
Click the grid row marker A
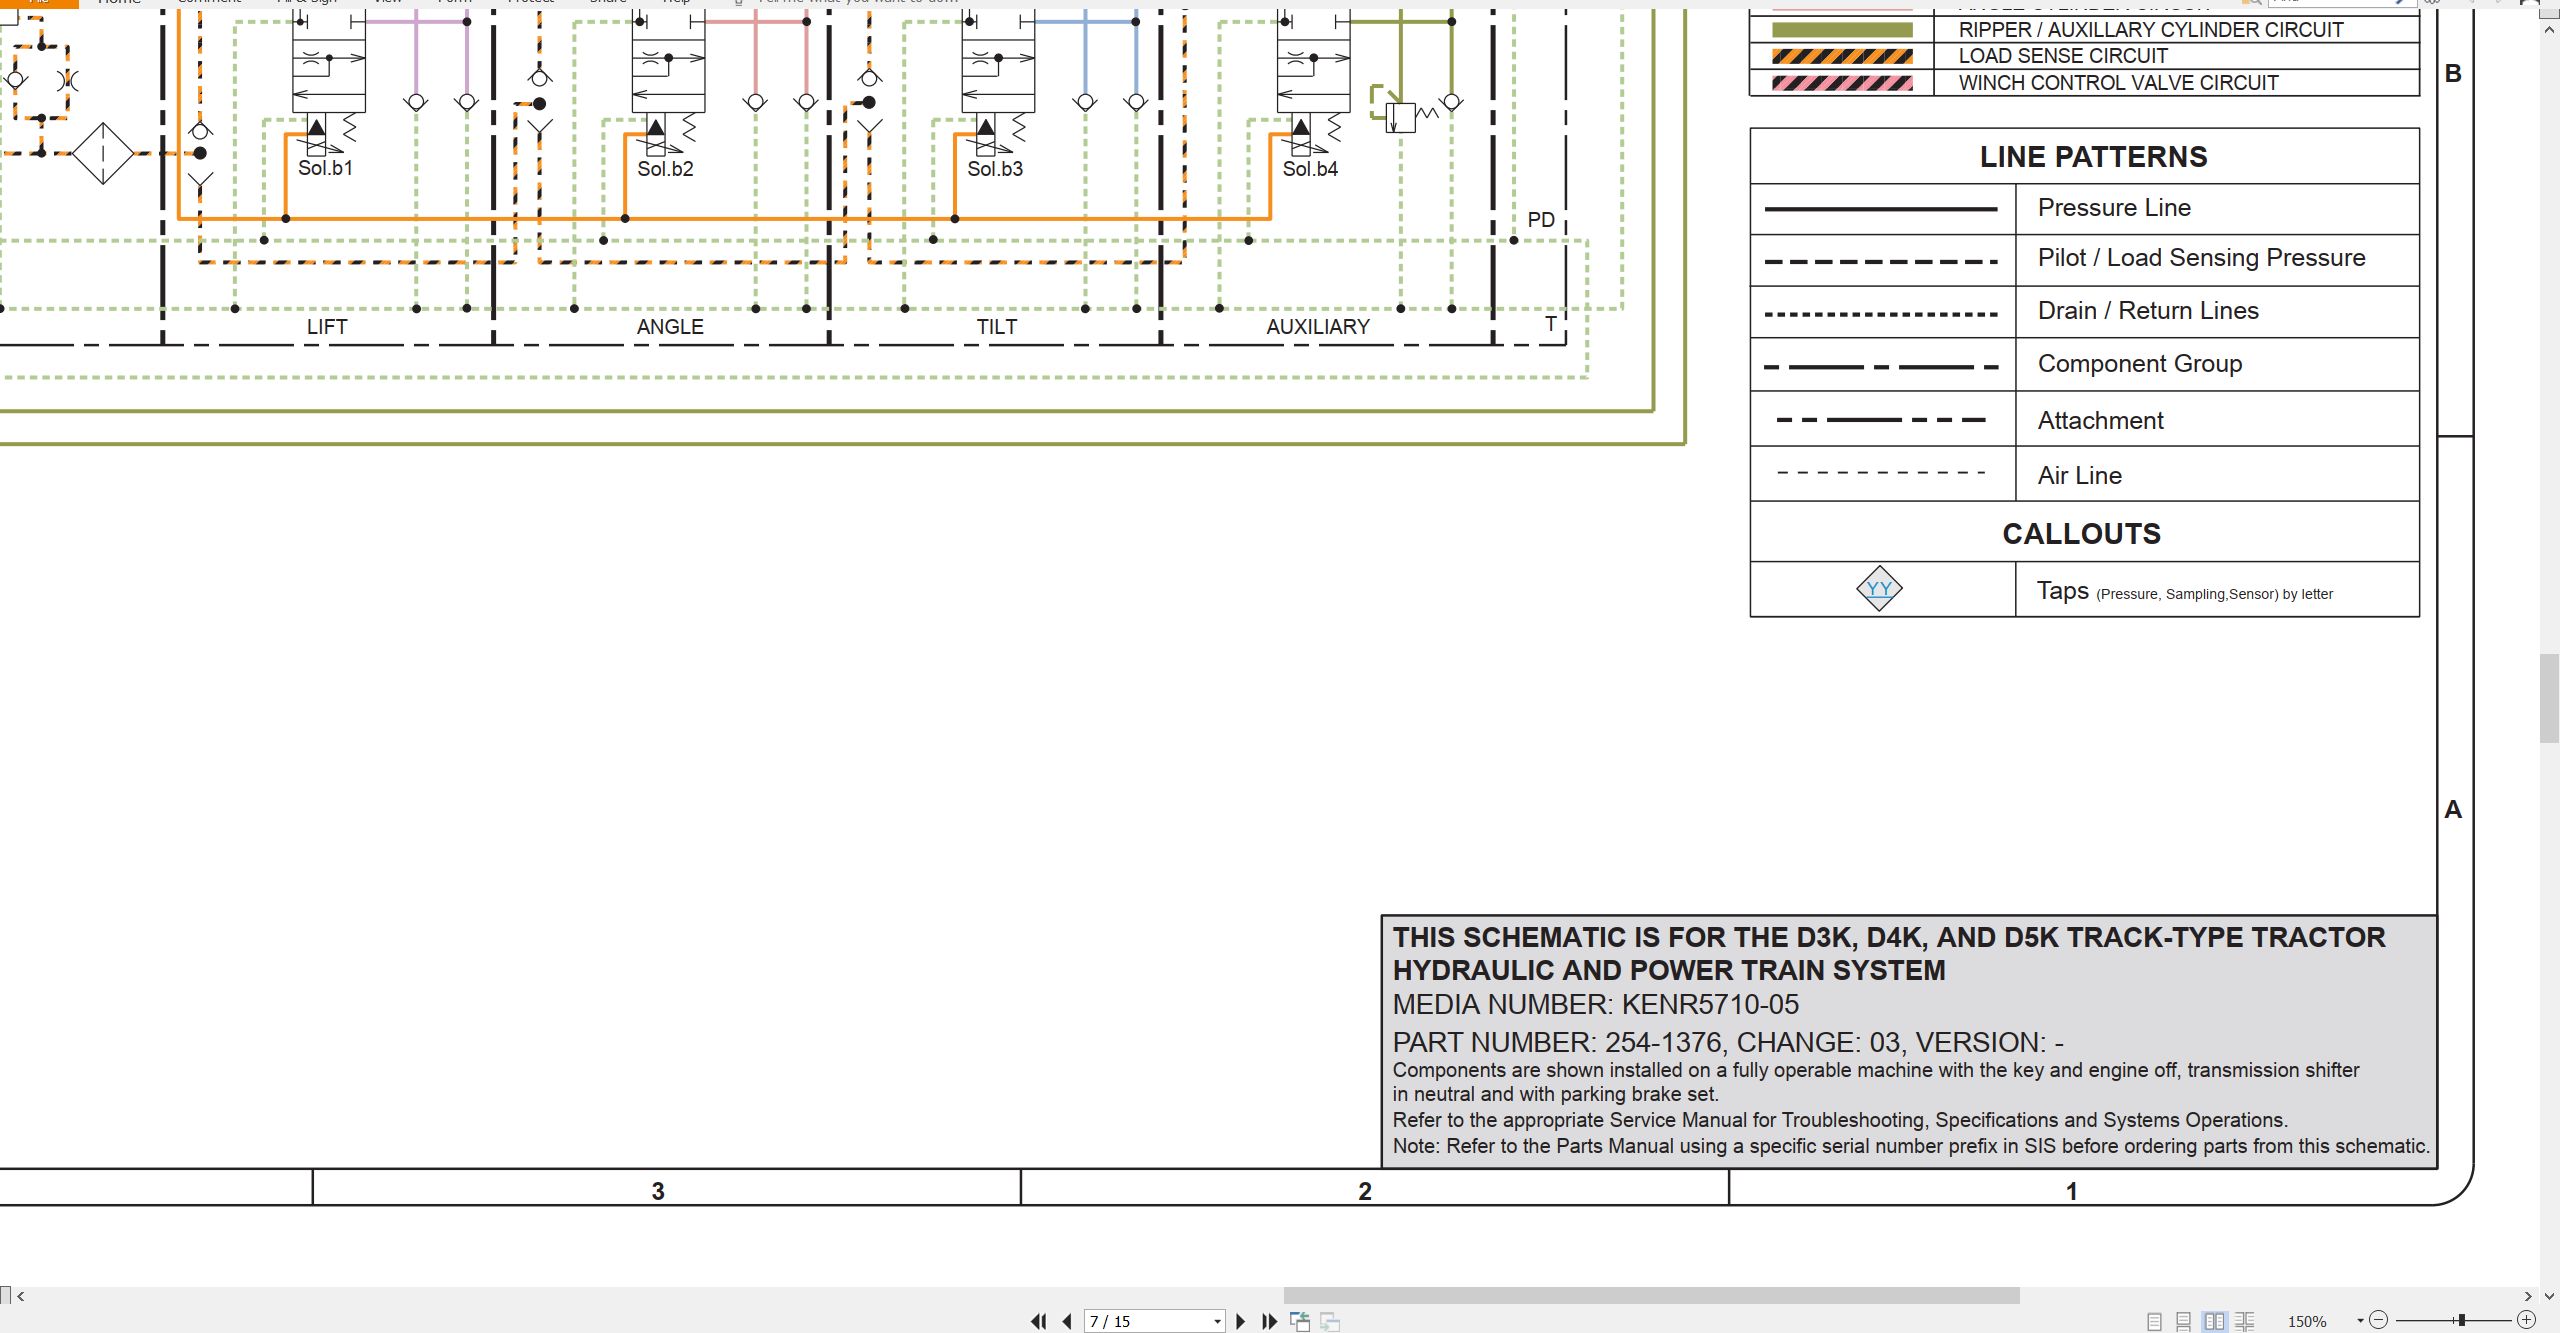tap(2453, 809)
